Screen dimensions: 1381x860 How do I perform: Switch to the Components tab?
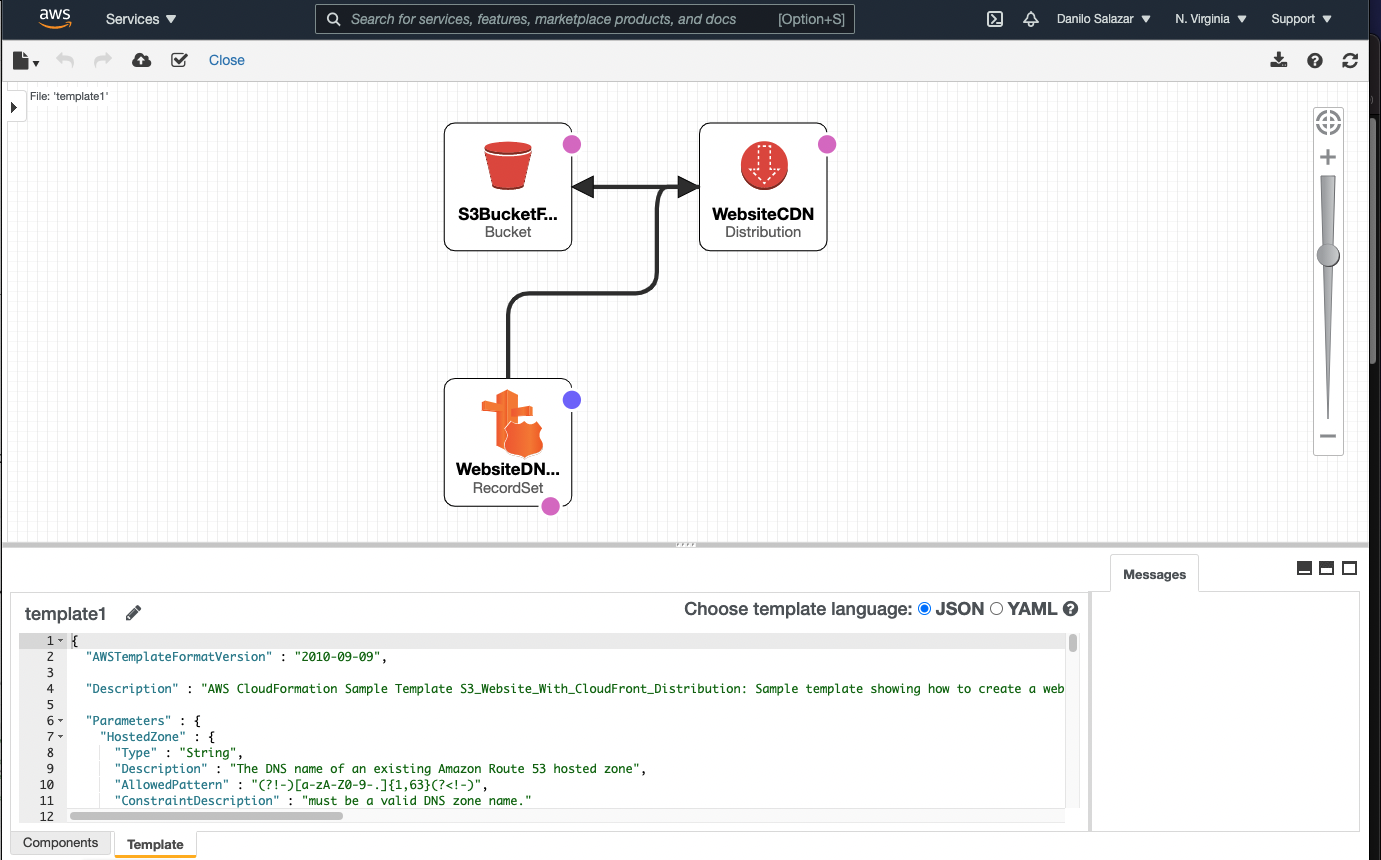click(x=61, y=843)
